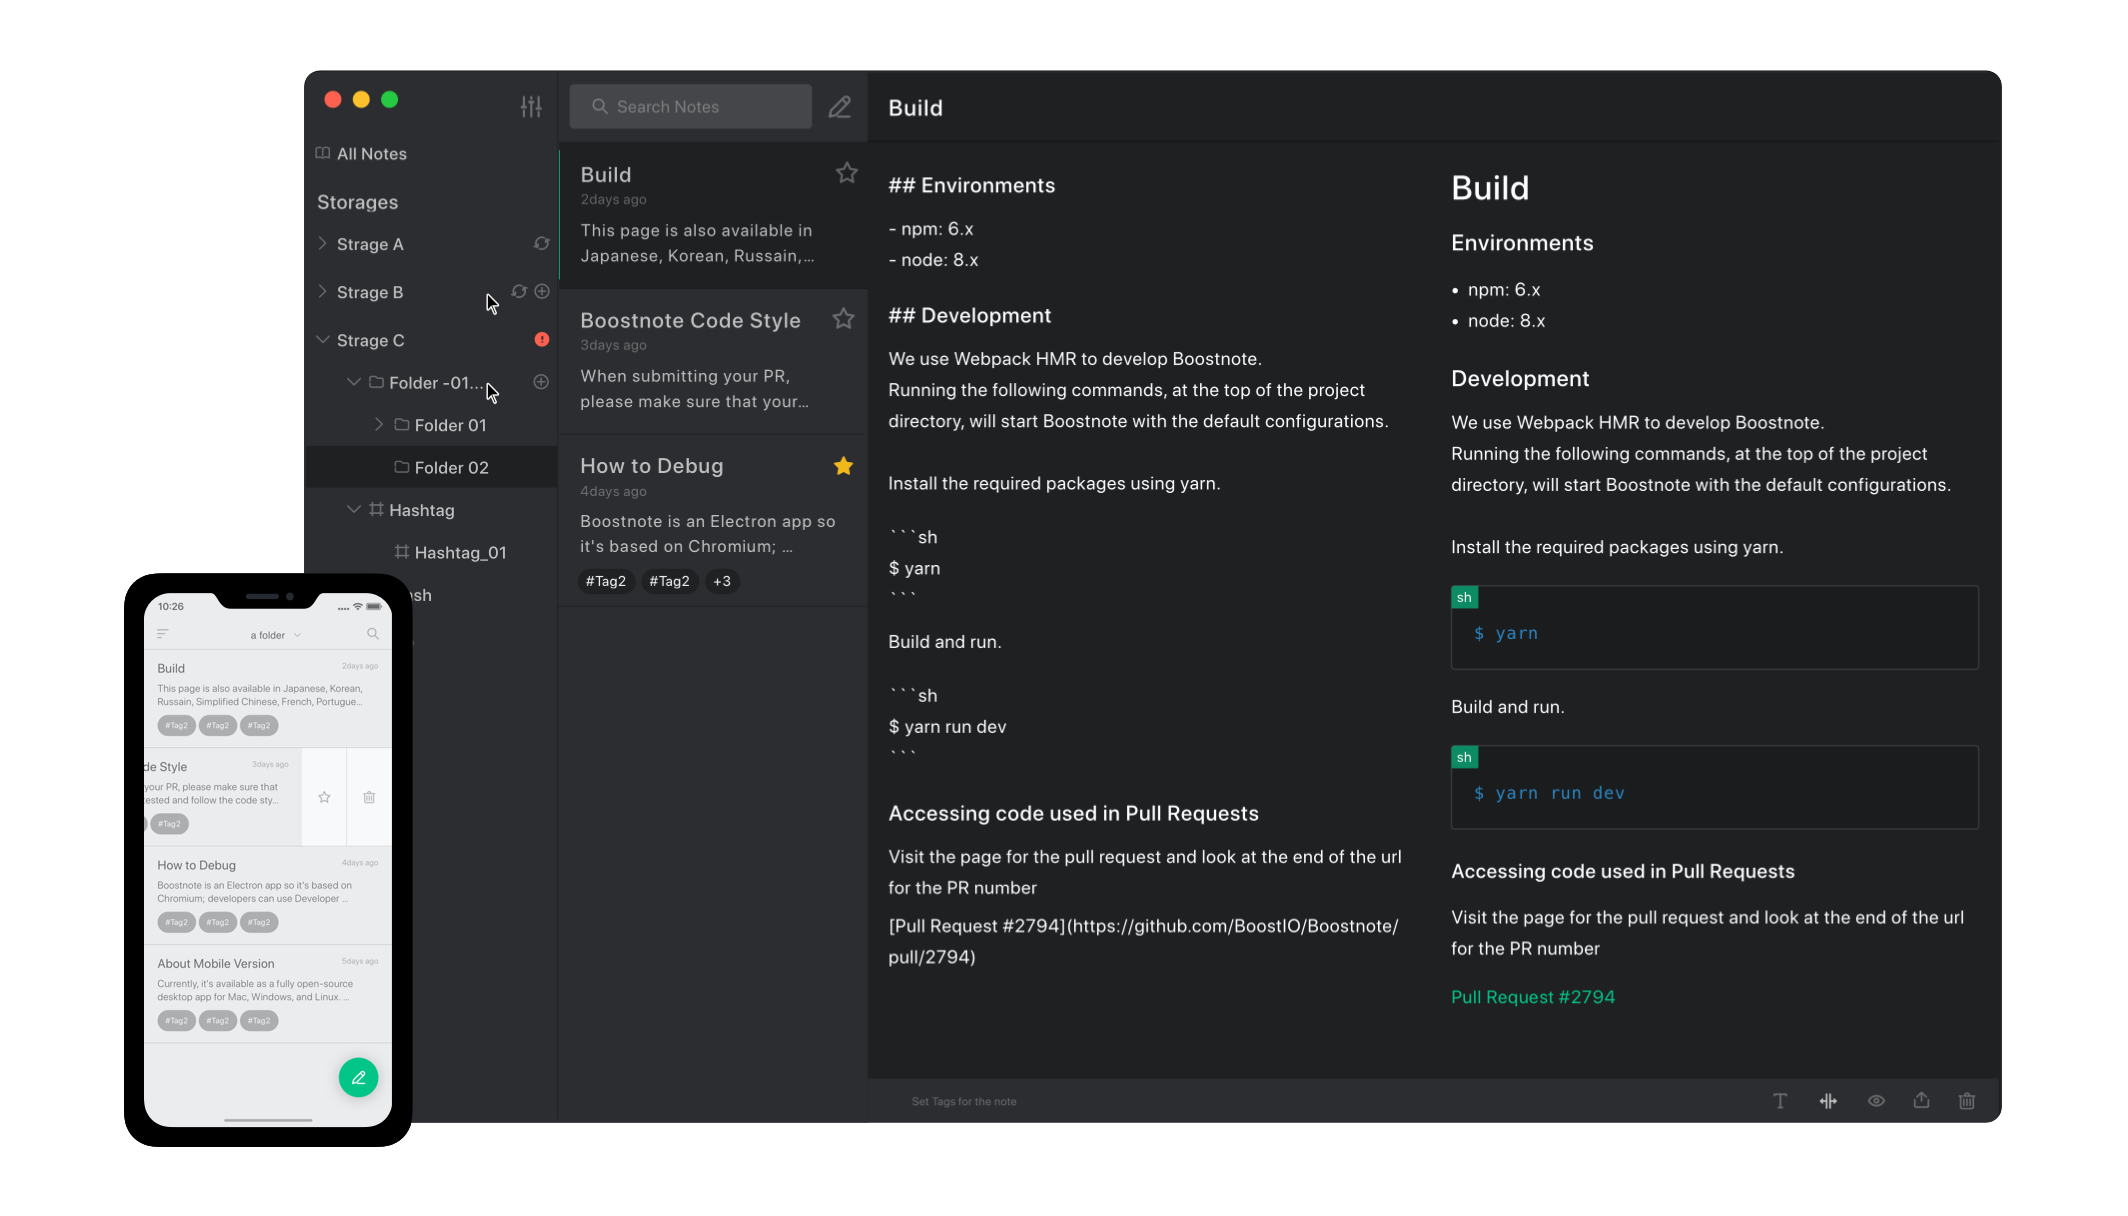Select All Notes sidebar menu item
Viewport: 2128px width, 1216px height.
tap(371, 153)
